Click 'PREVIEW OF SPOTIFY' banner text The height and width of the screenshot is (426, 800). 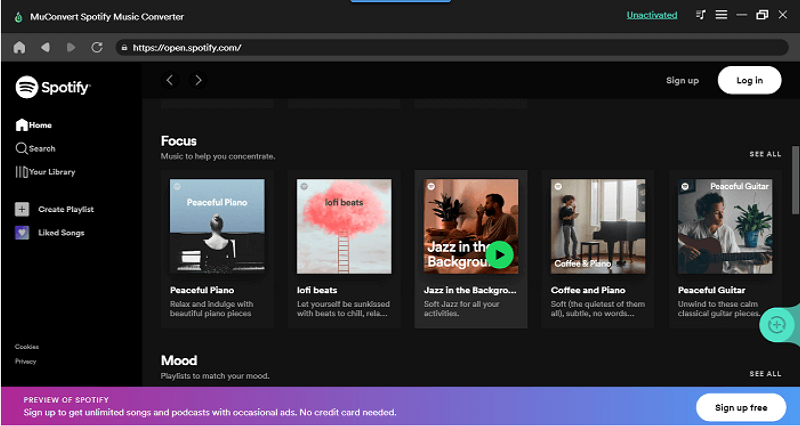tap(66, 400)
